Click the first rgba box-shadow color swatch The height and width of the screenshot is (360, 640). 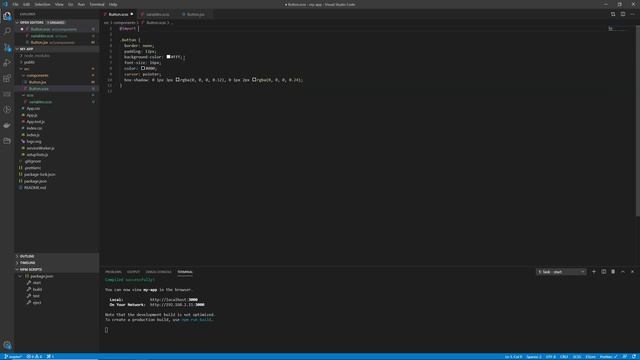(178, 80)
